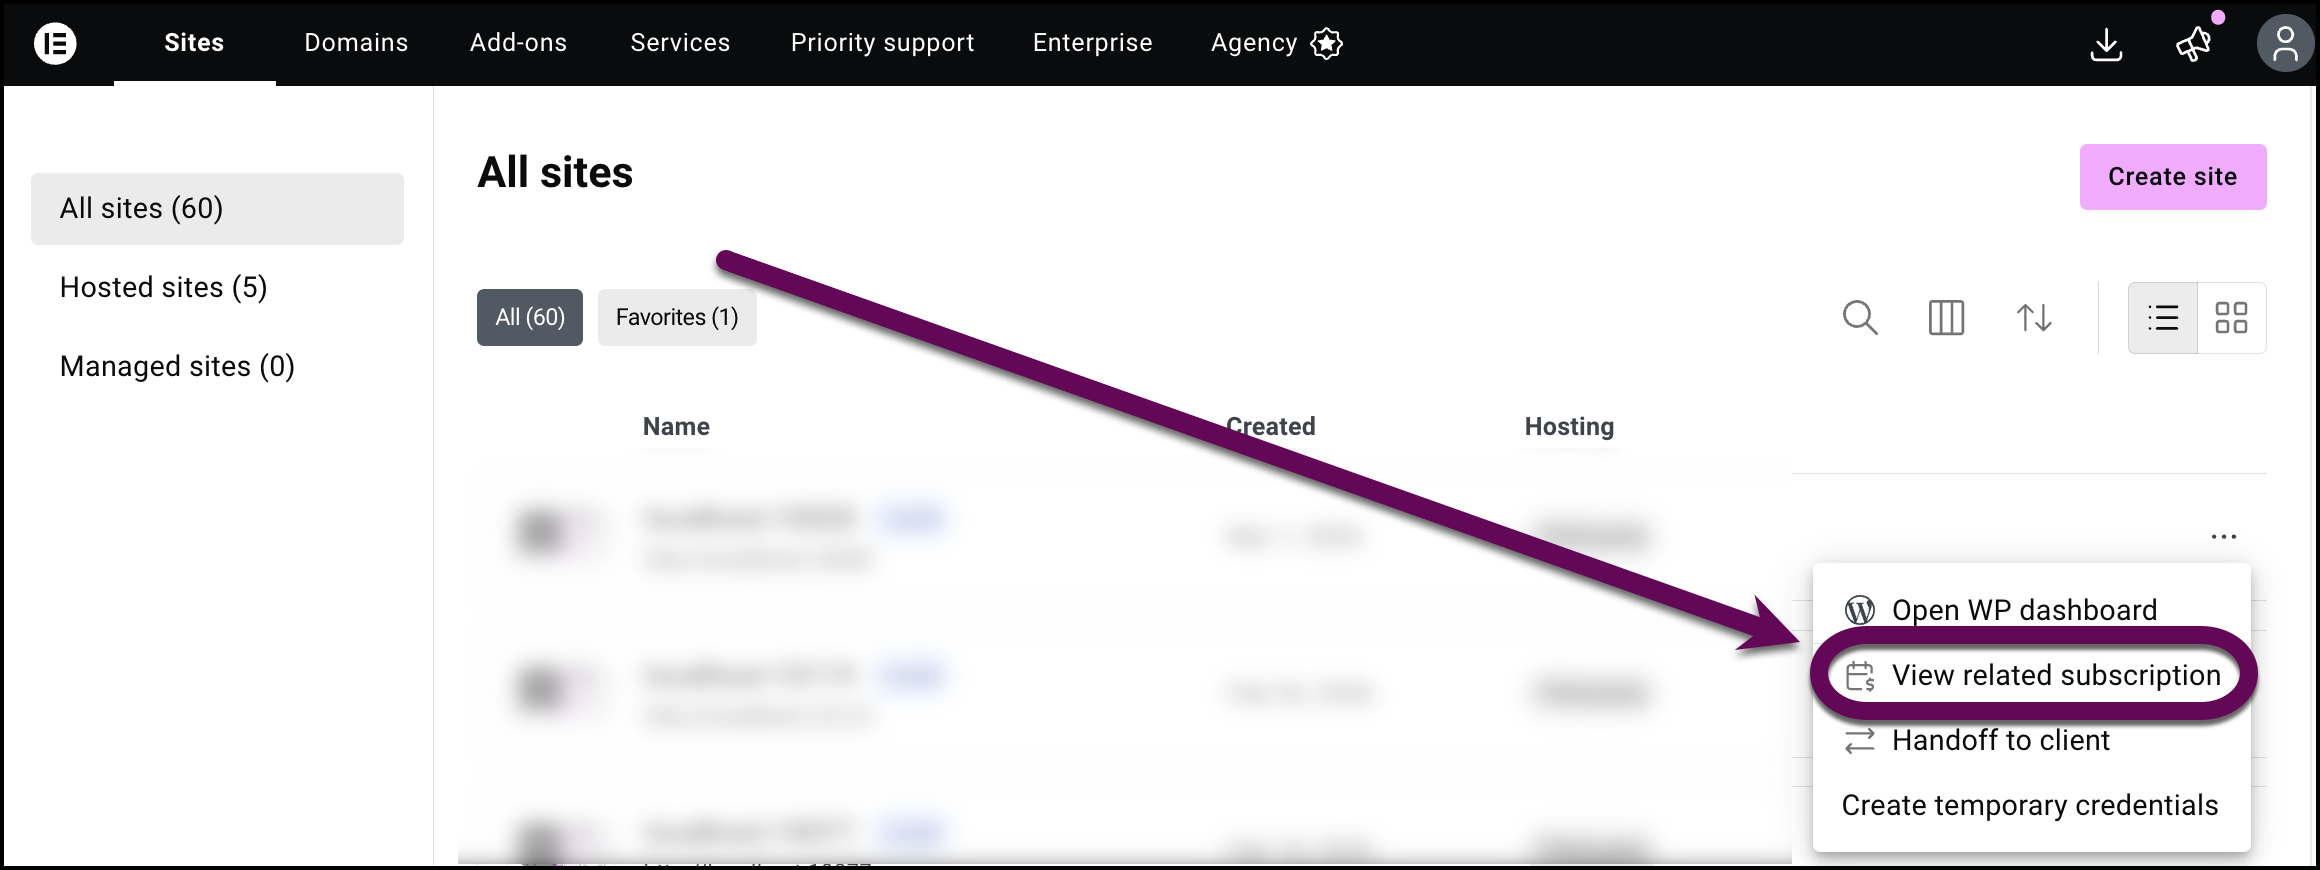Open the user account avatar
This screenshot has width=2320, height=870.
(2285, 44)
